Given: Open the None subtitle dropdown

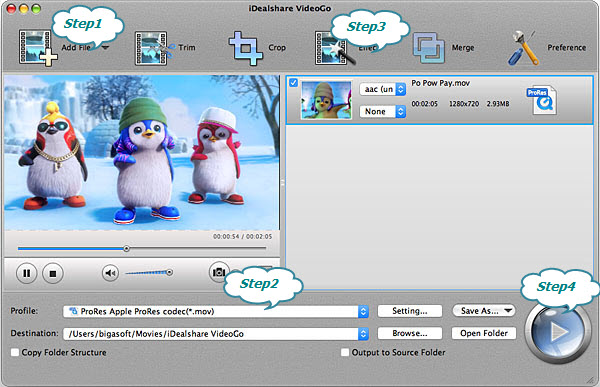Looking at the screenshot, I should coord(382,111).
